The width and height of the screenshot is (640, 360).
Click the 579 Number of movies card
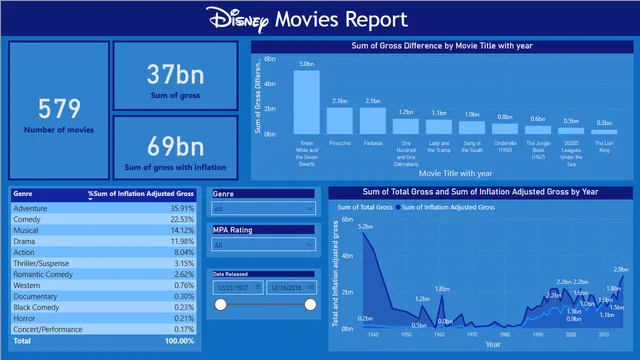59,111
